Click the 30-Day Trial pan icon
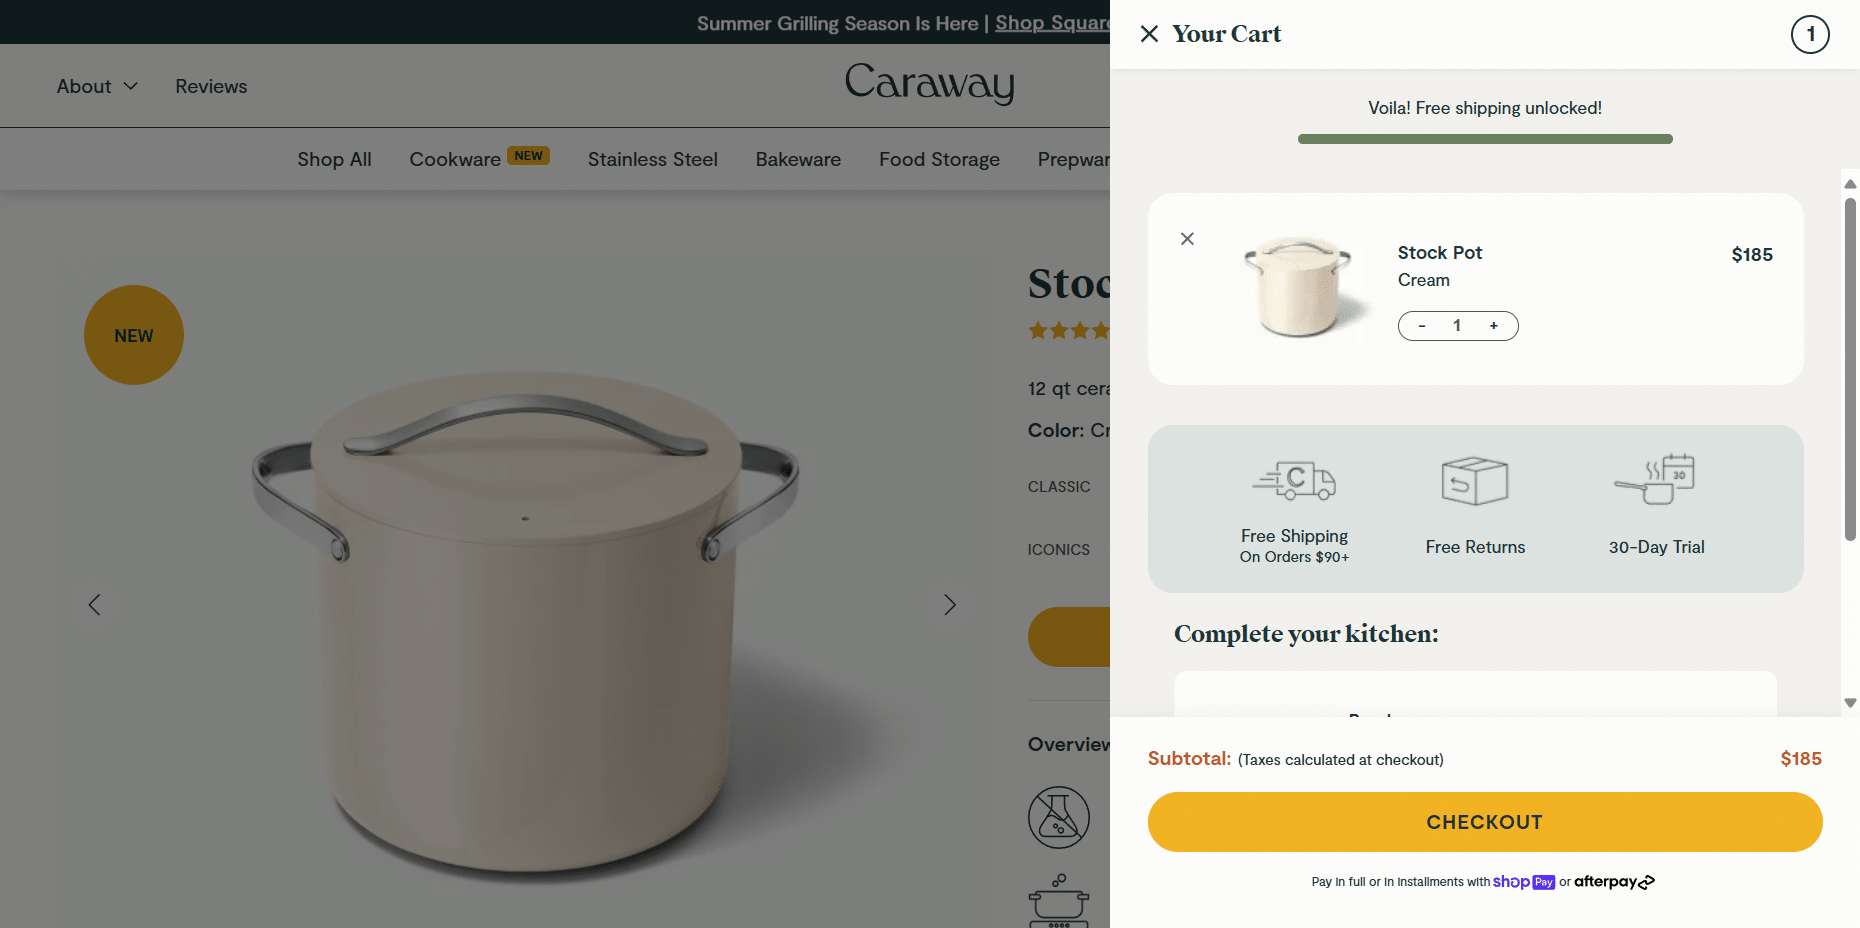Screen dimensions: 1860x928 1656,478
